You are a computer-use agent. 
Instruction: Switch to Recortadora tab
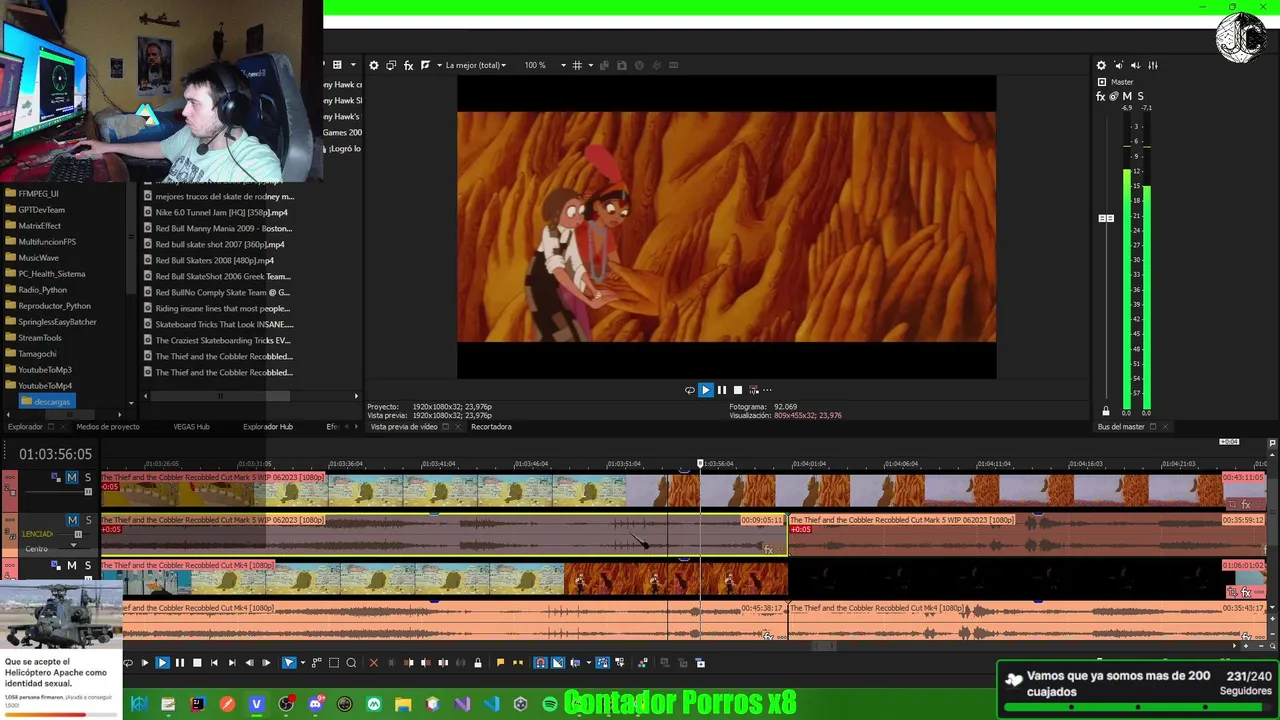(491, 427)
